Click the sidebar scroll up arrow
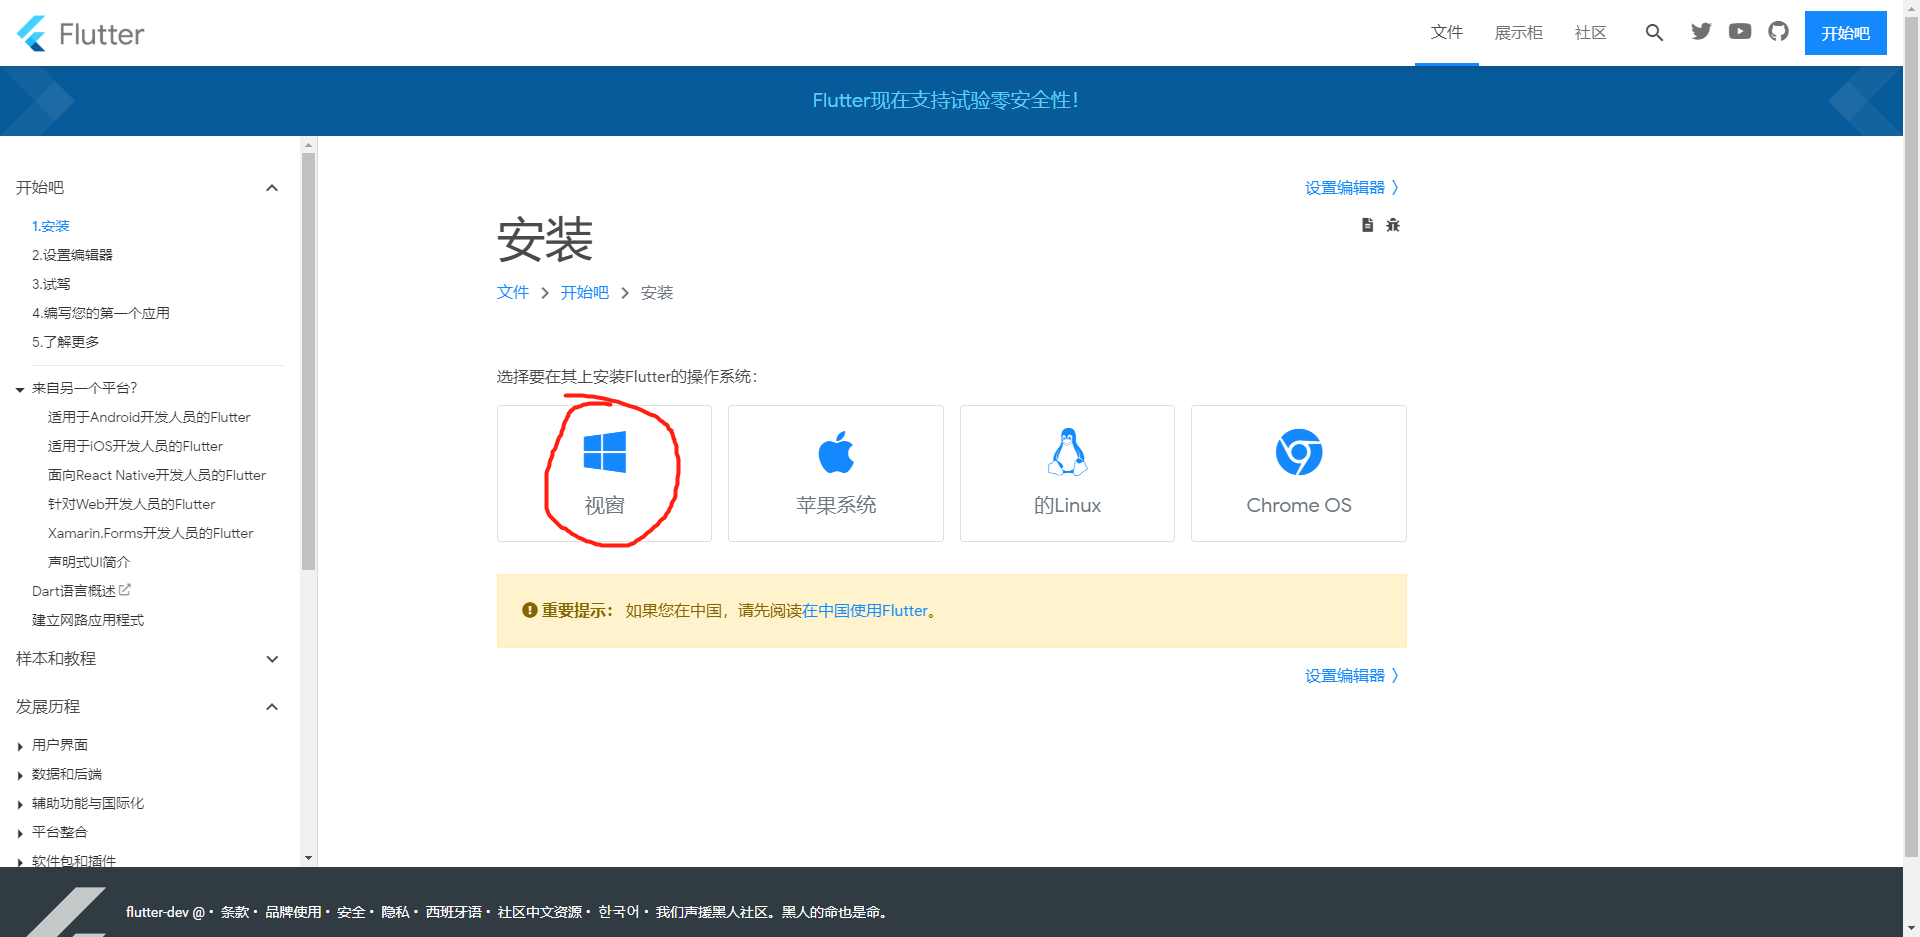Screen dimensions: 1920x937 coord(308,145)
